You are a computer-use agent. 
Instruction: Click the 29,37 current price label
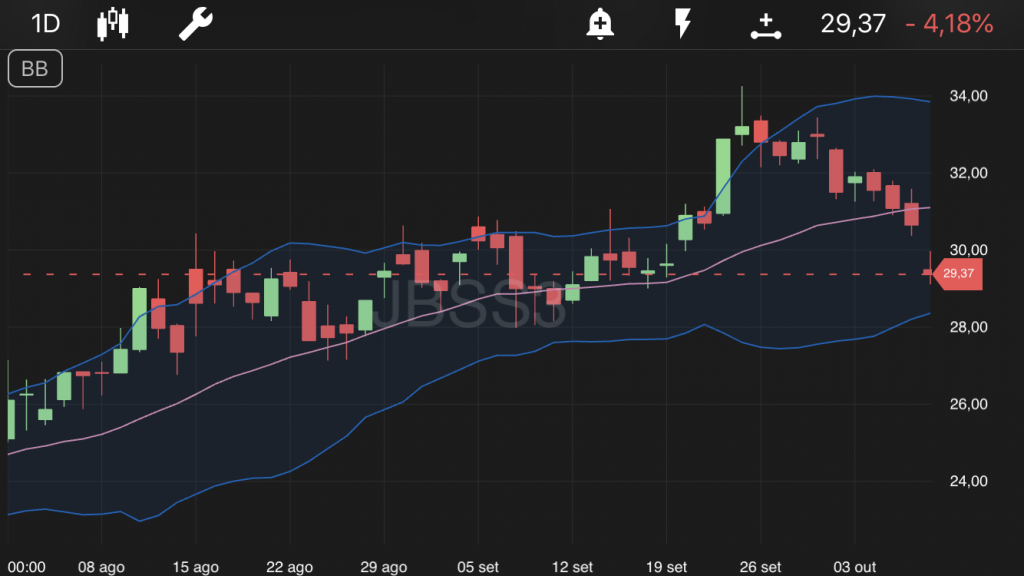pos(853,24)
